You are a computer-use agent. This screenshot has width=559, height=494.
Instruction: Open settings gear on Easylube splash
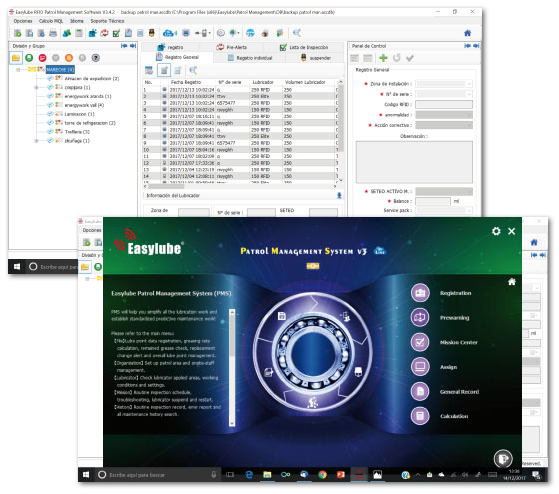pyautogui.click(x=496, y=231)
